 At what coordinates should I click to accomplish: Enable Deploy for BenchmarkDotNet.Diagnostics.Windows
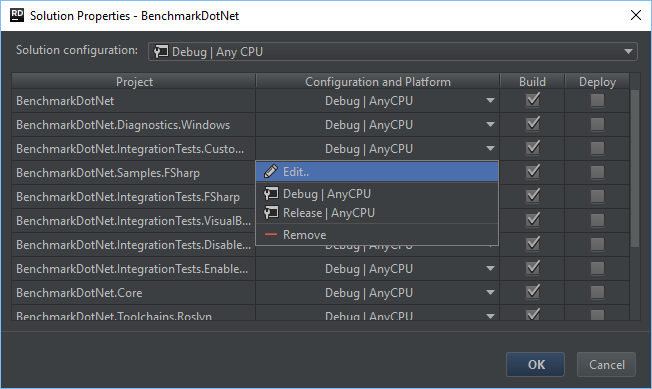click(597, 124)
